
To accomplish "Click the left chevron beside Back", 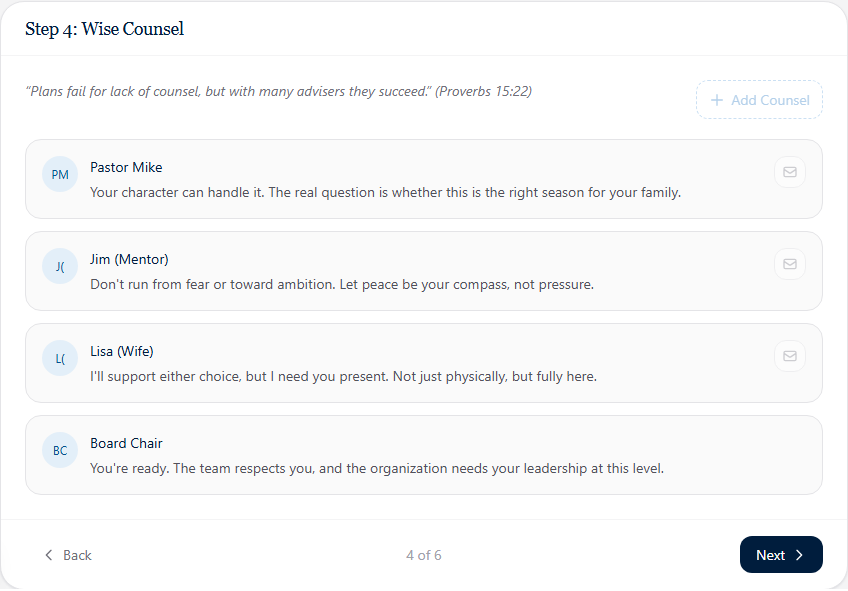I will [48, 554].
